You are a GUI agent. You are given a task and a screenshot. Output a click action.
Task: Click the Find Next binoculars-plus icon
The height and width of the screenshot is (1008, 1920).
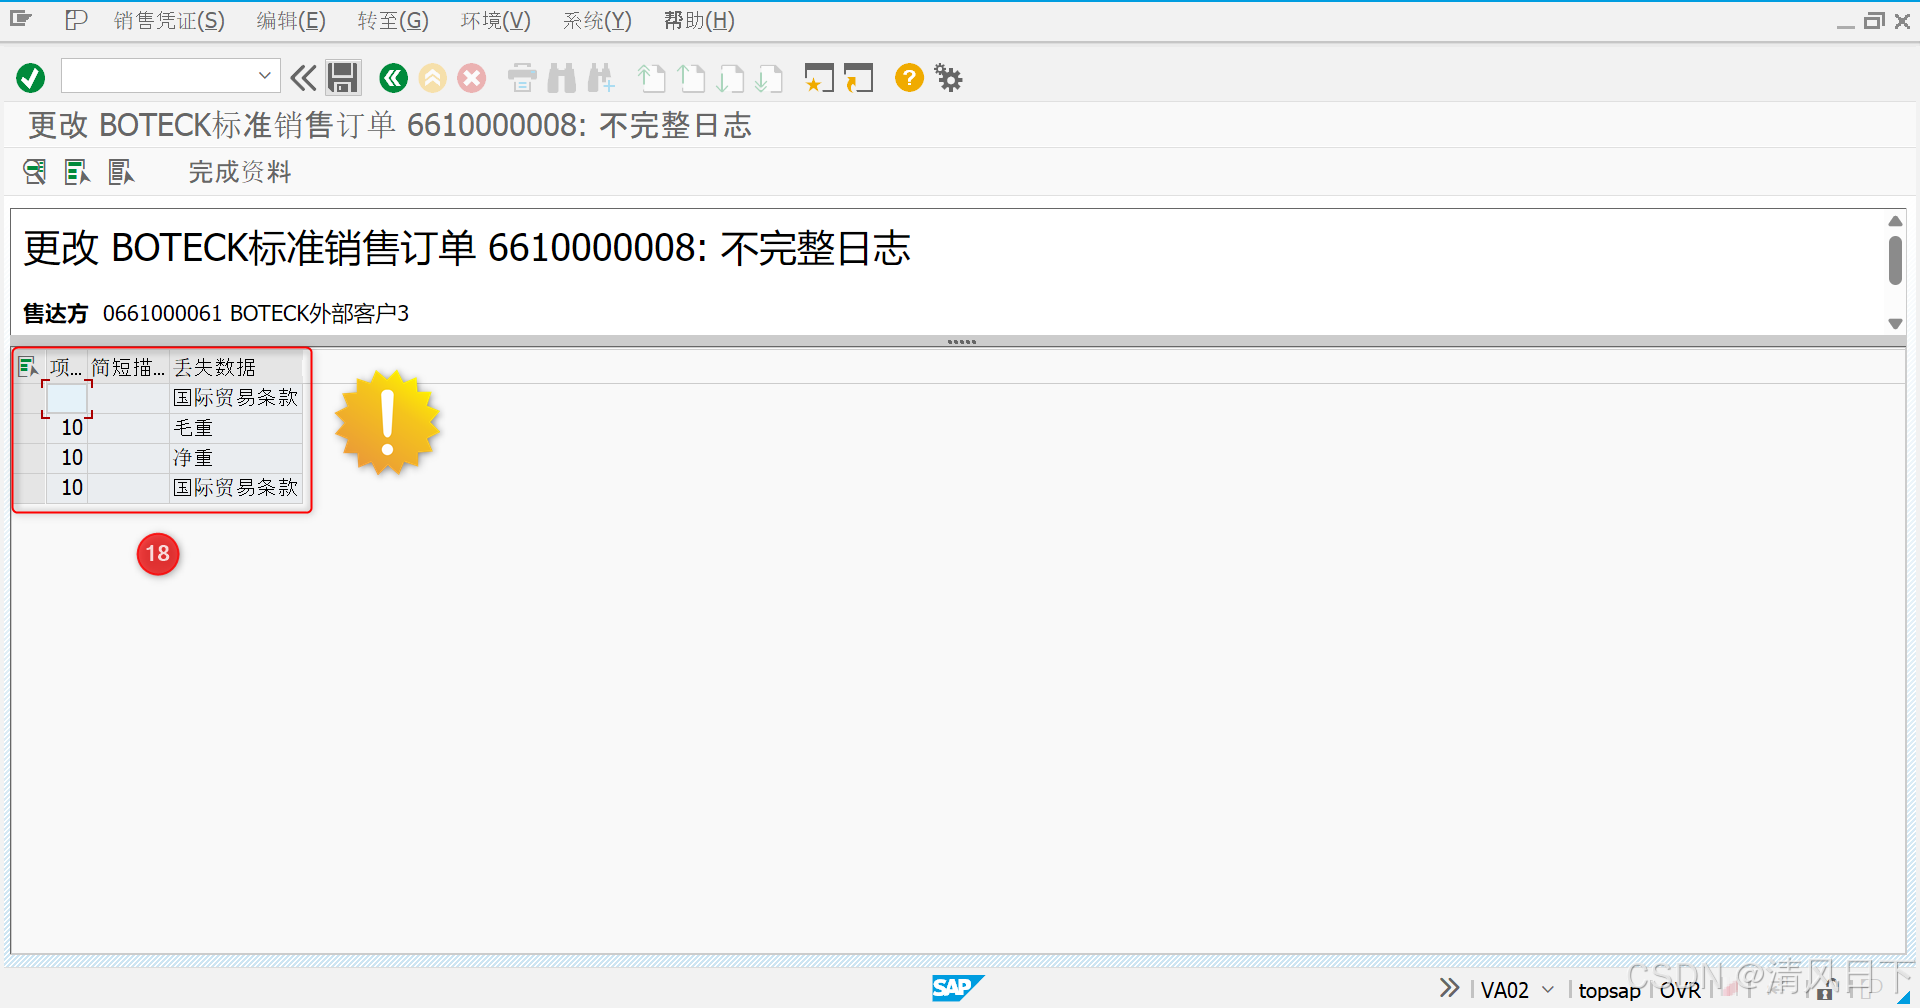(x=601, y=78)
